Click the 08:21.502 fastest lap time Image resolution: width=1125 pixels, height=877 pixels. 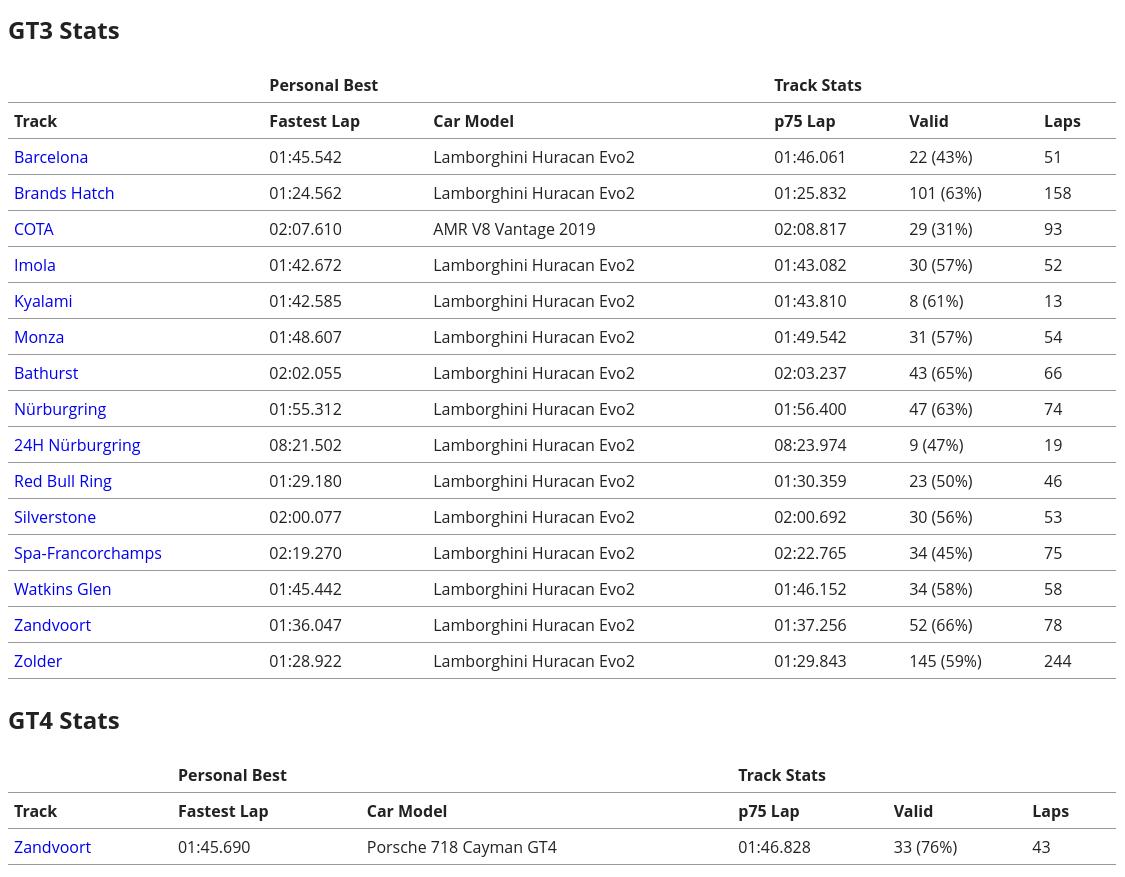[x=305, y=445]
